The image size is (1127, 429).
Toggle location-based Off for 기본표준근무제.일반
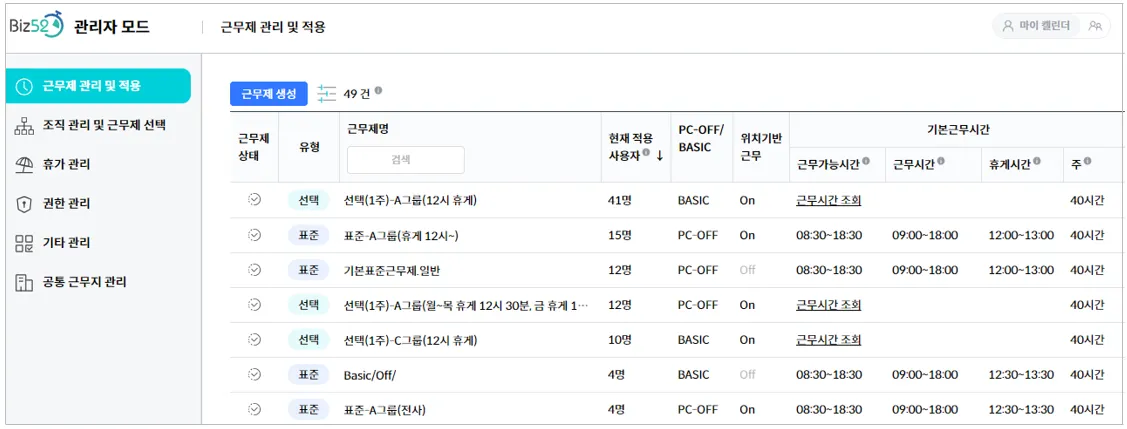pyautogui.click(x=747, y=270)
